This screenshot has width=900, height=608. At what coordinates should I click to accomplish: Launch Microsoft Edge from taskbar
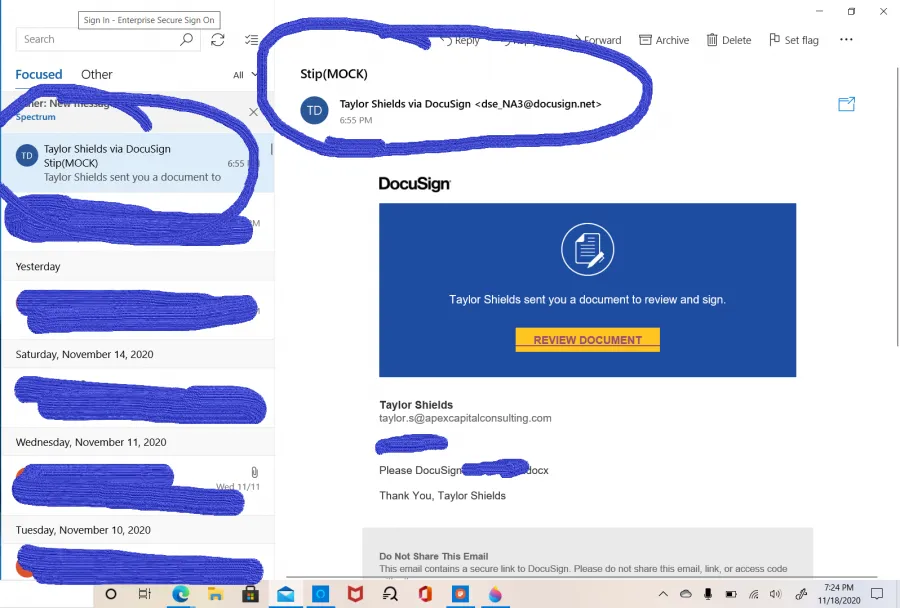pos(180,594)
